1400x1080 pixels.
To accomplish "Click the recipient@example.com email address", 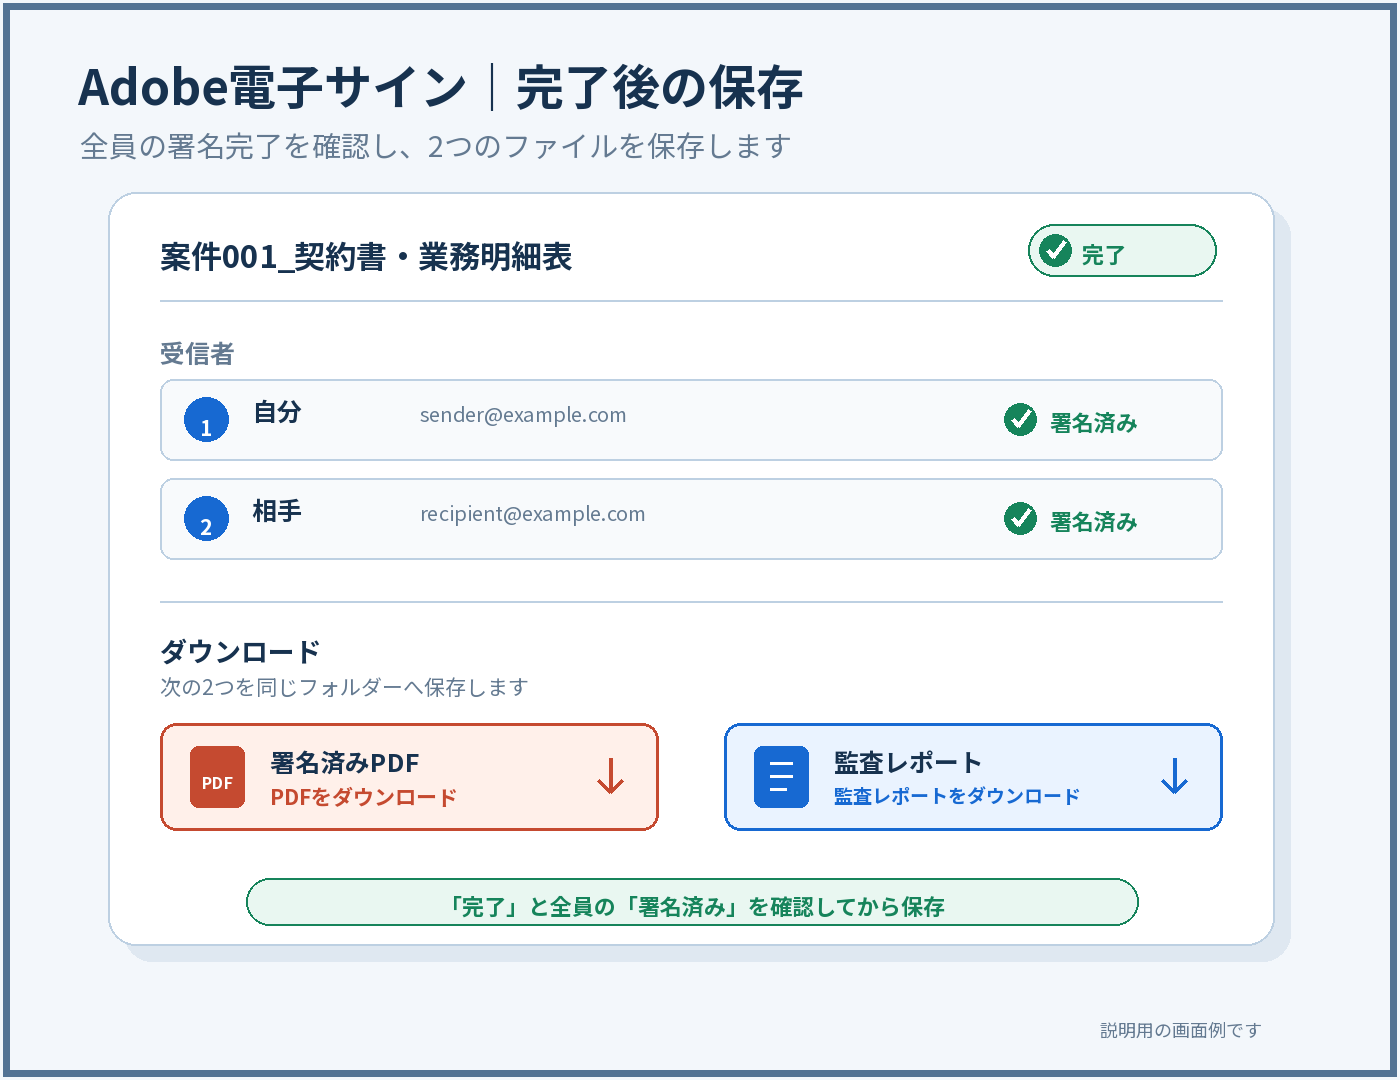I will (x=533, y=514).
